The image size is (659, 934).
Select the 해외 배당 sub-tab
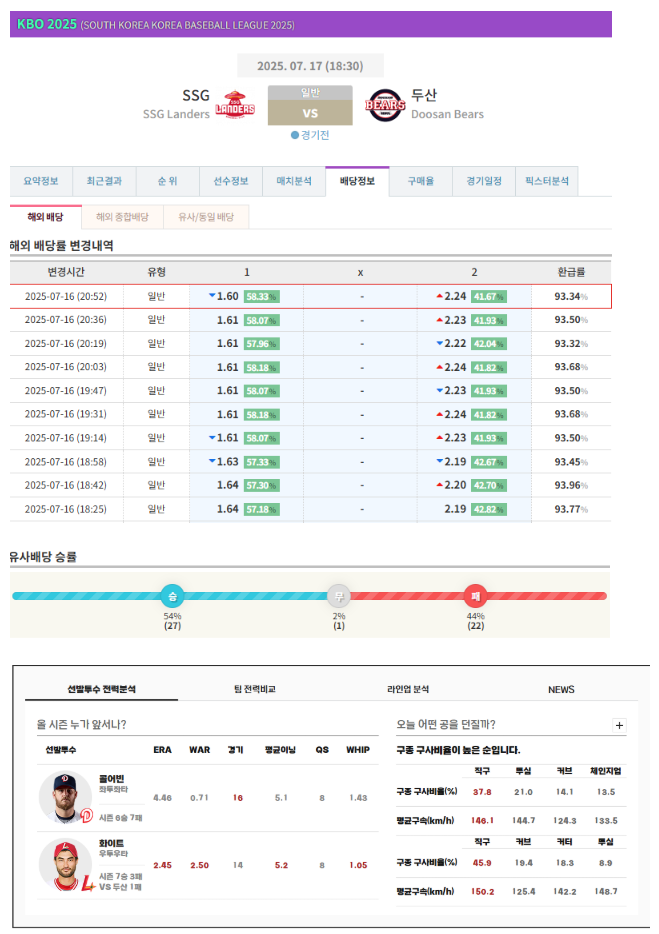click(x=45, y=217)
